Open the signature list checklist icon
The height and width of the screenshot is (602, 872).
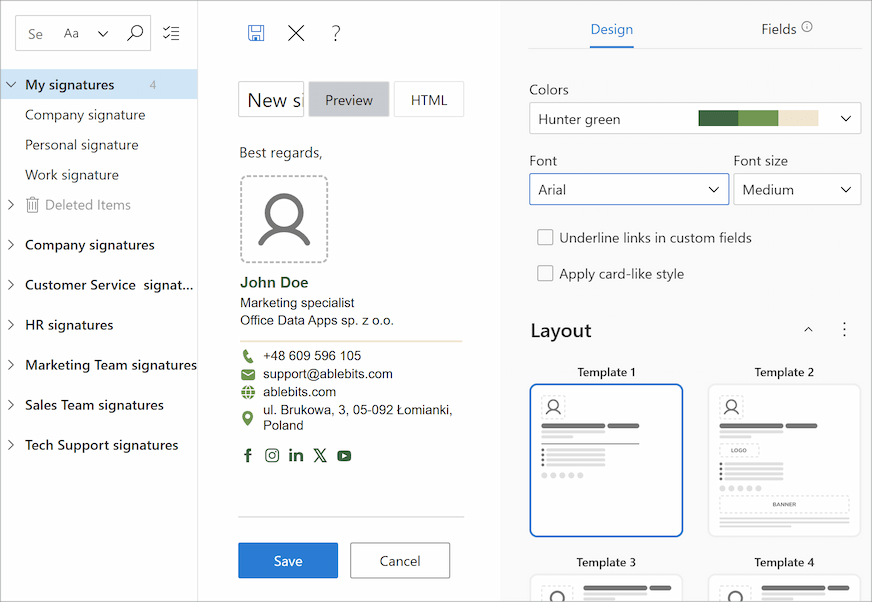pyautogui.click(x=171, y=32)
